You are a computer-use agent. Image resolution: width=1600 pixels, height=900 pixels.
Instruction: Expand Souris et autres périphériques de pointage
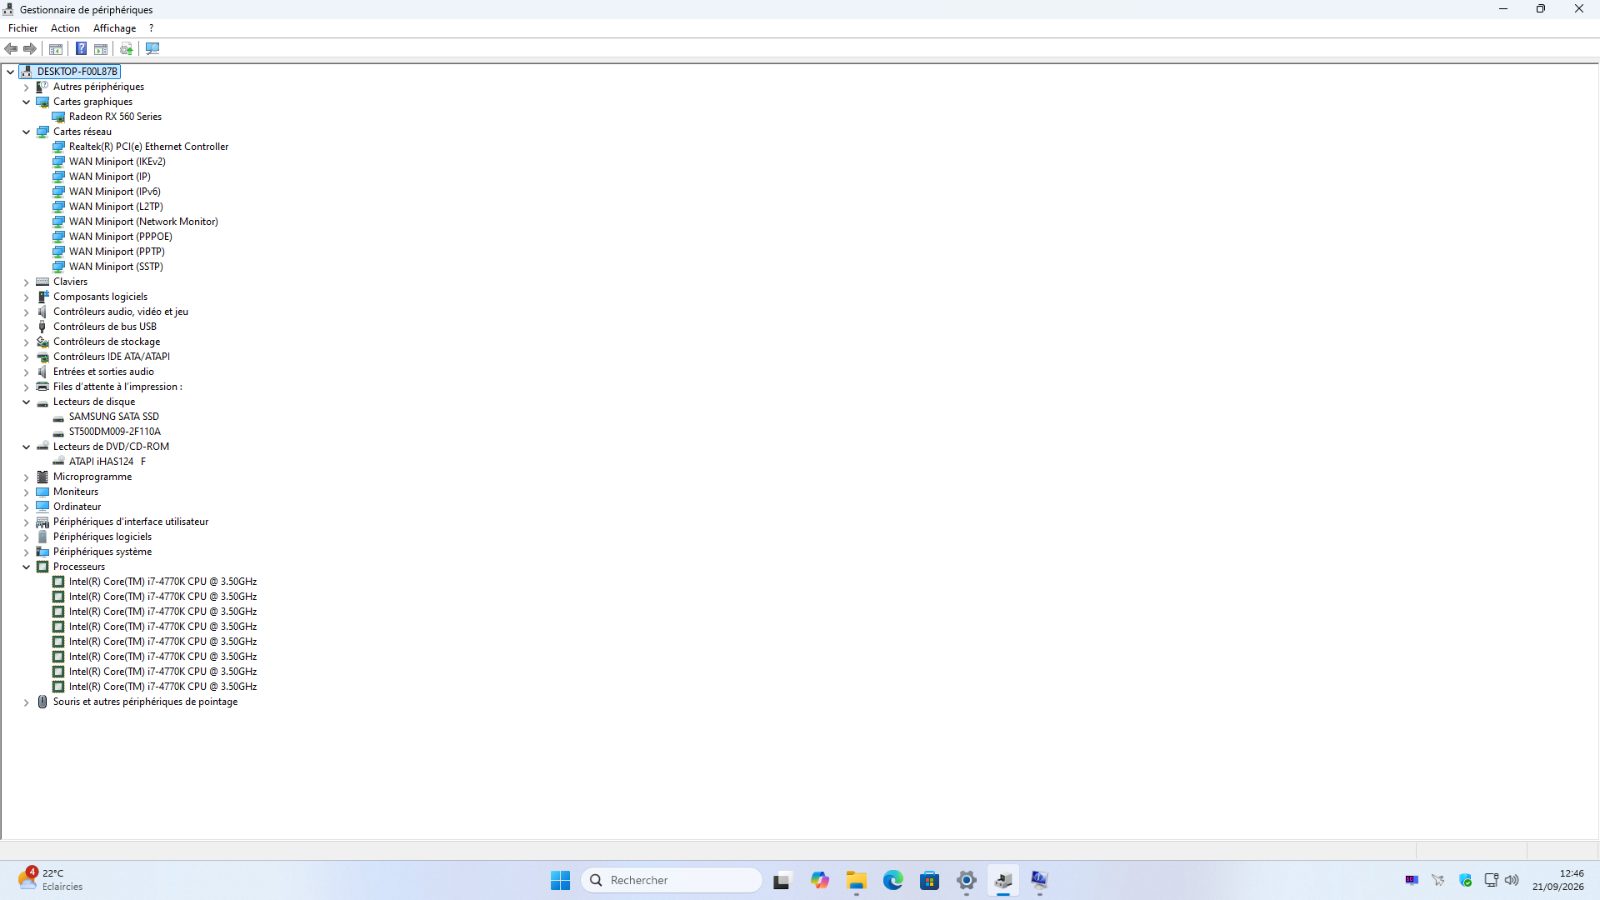pyautogui.click(x=27, y=702)
